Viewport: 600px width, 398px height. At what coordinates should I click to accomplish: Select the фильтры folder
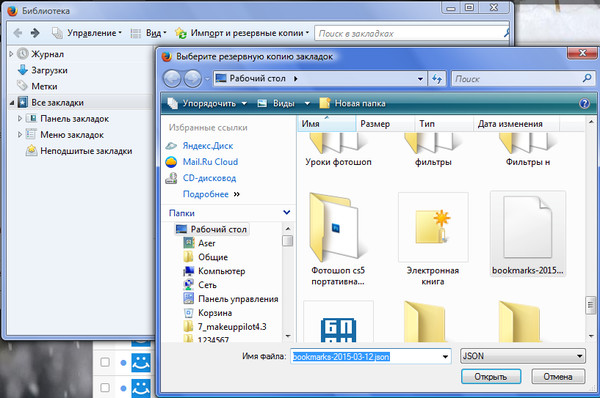[x=433, y=150]
